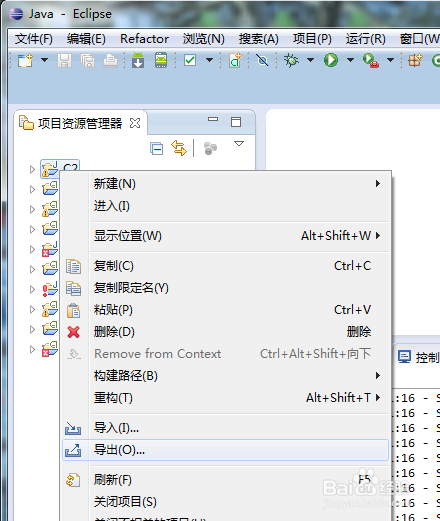Open the 搜索(A) menu
Screen dimensions: 440x521
(259, 39)
